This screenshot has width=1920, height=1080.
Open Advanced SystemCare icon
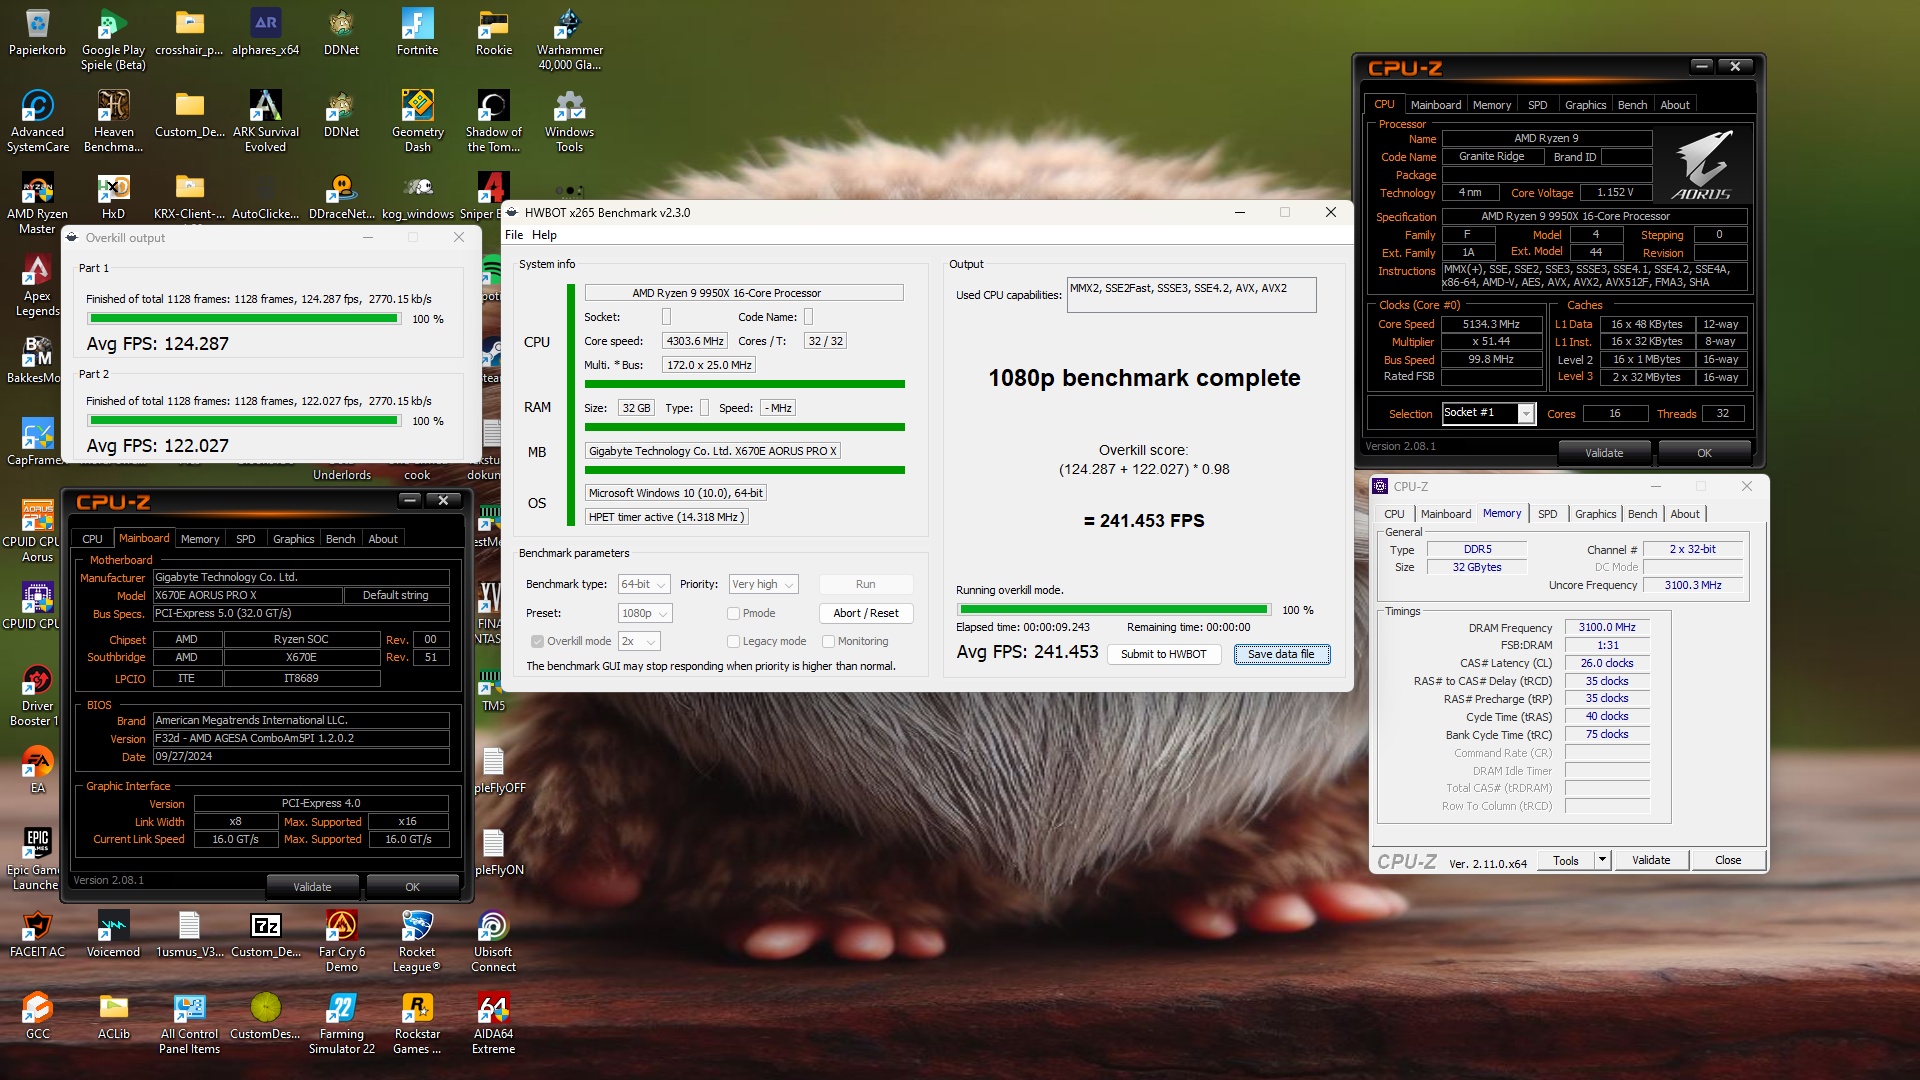pyautogui.click(x=38, y=122)
